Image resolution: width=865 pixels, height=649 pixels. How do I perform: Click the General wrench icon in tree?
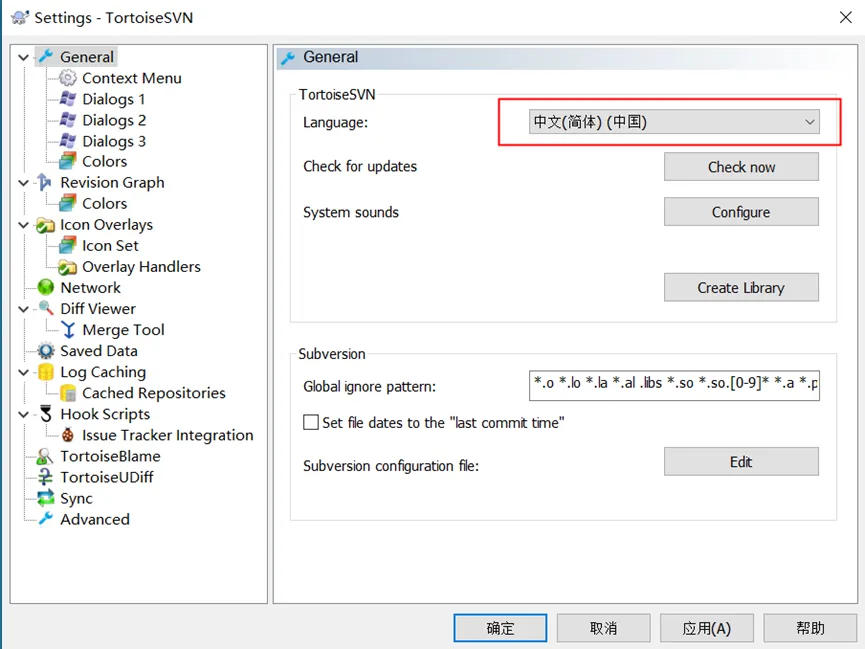[46, 56]
